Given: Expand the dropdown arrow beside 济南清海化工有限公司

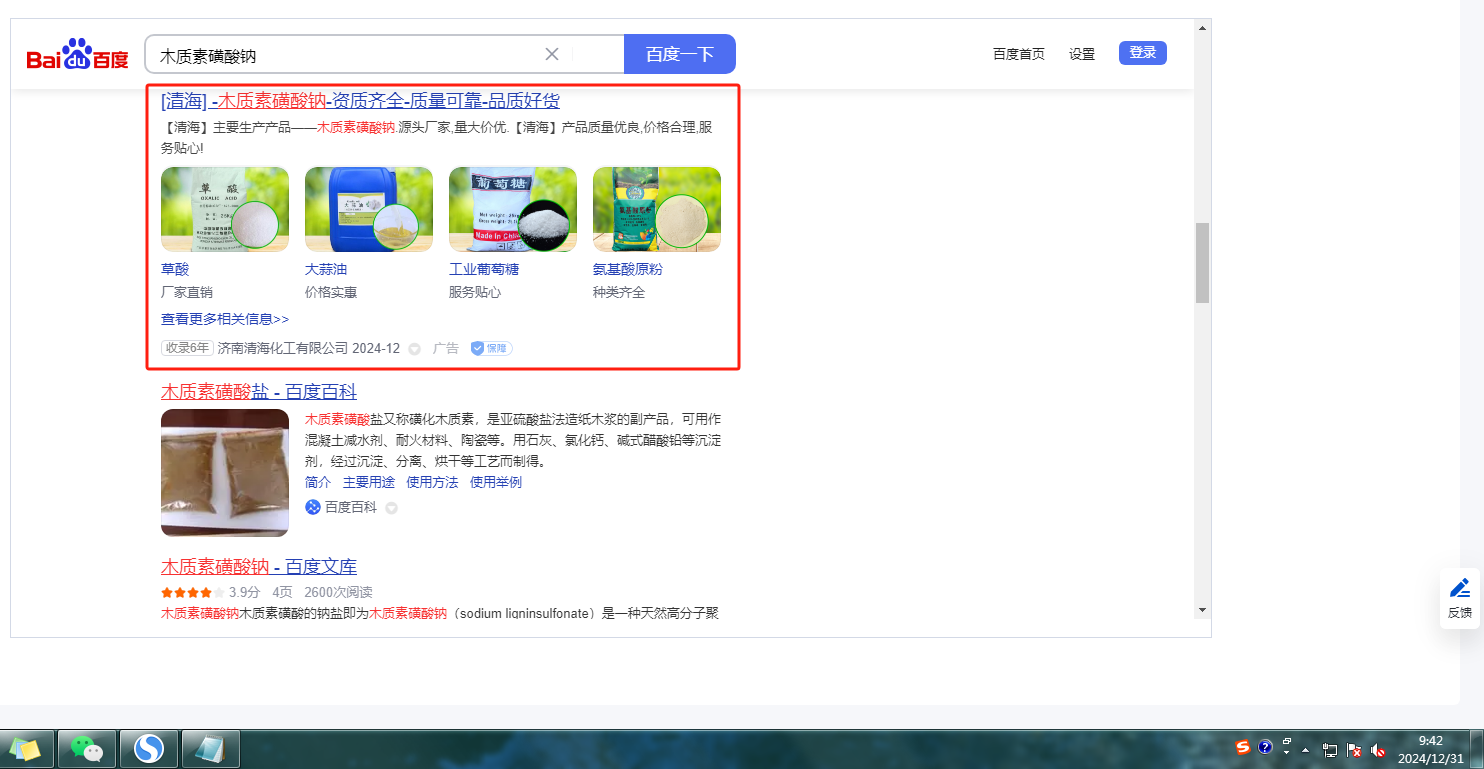Looking at the screenshot, I should [x=415, y=349].
